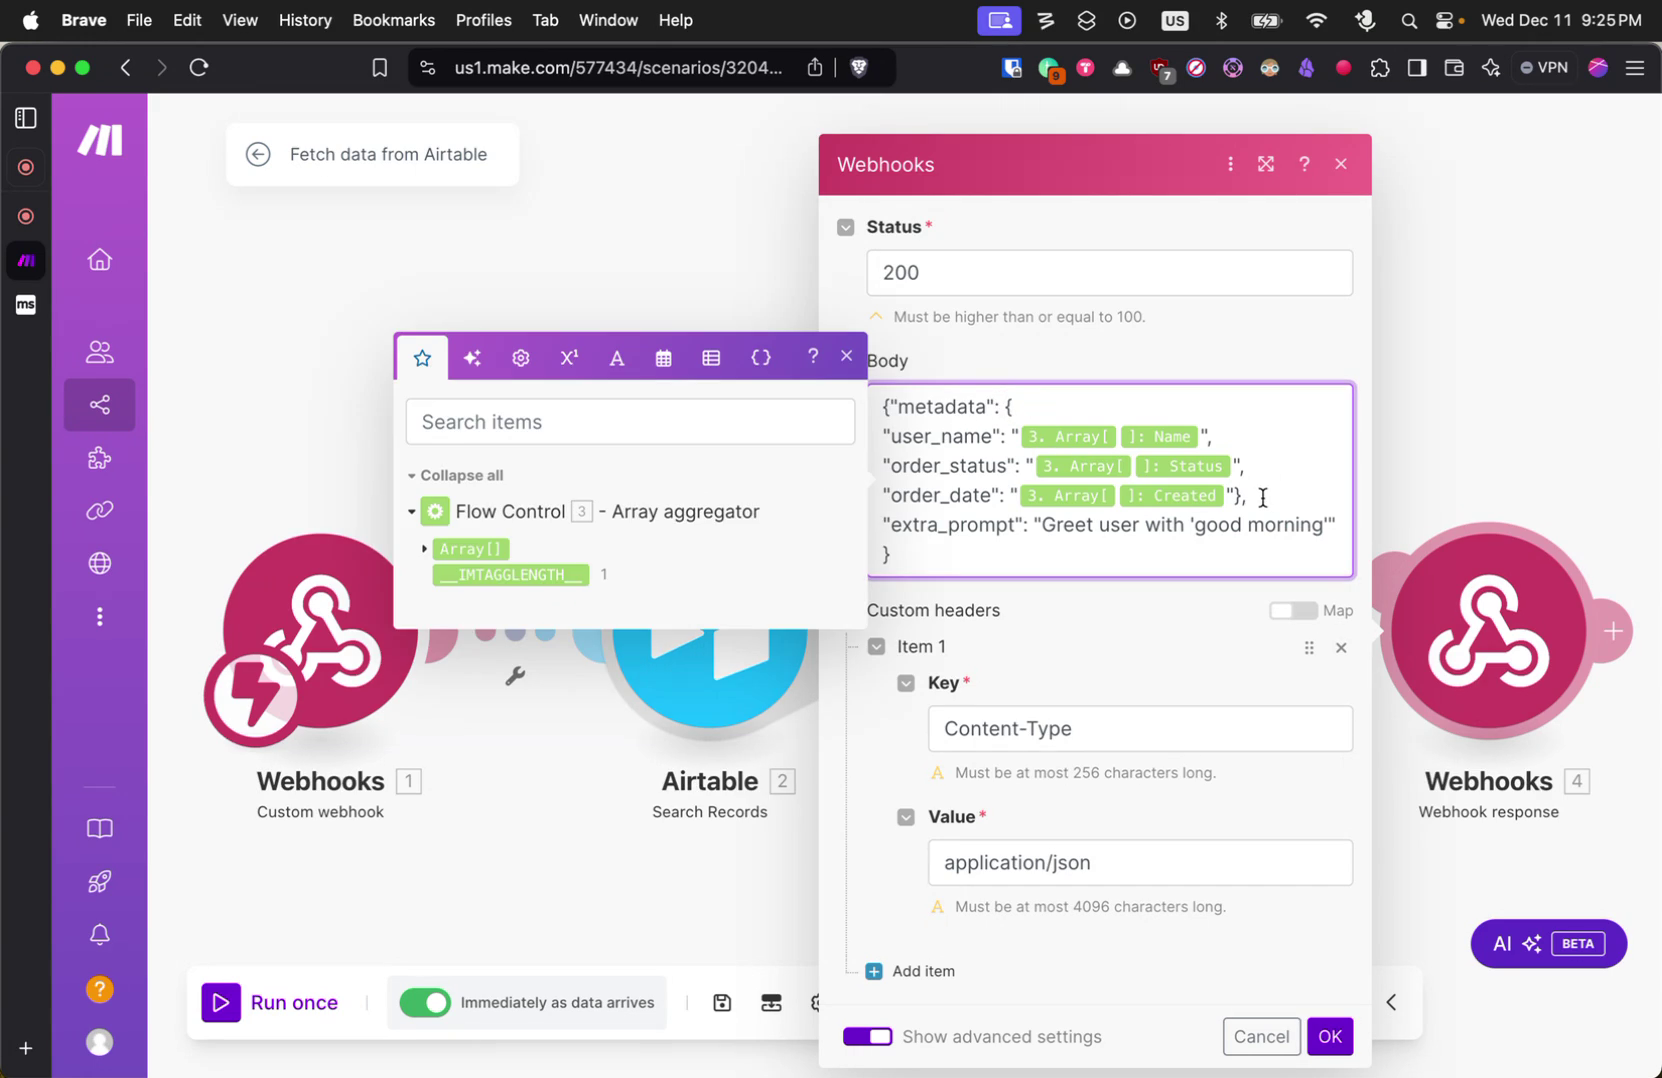Click the Run once button
Viewport: 1662px width, 1078px height.
click(x=271, y=1002)
